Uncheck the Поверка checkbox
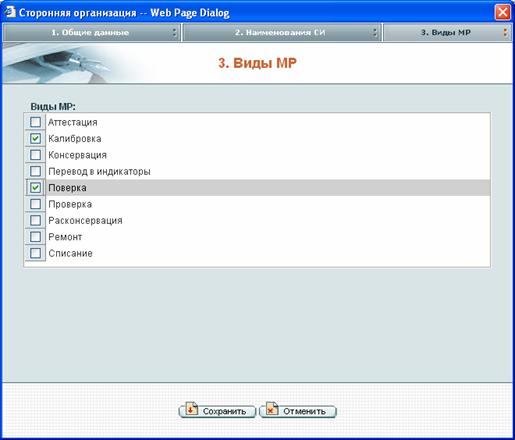 pos(35,188)
